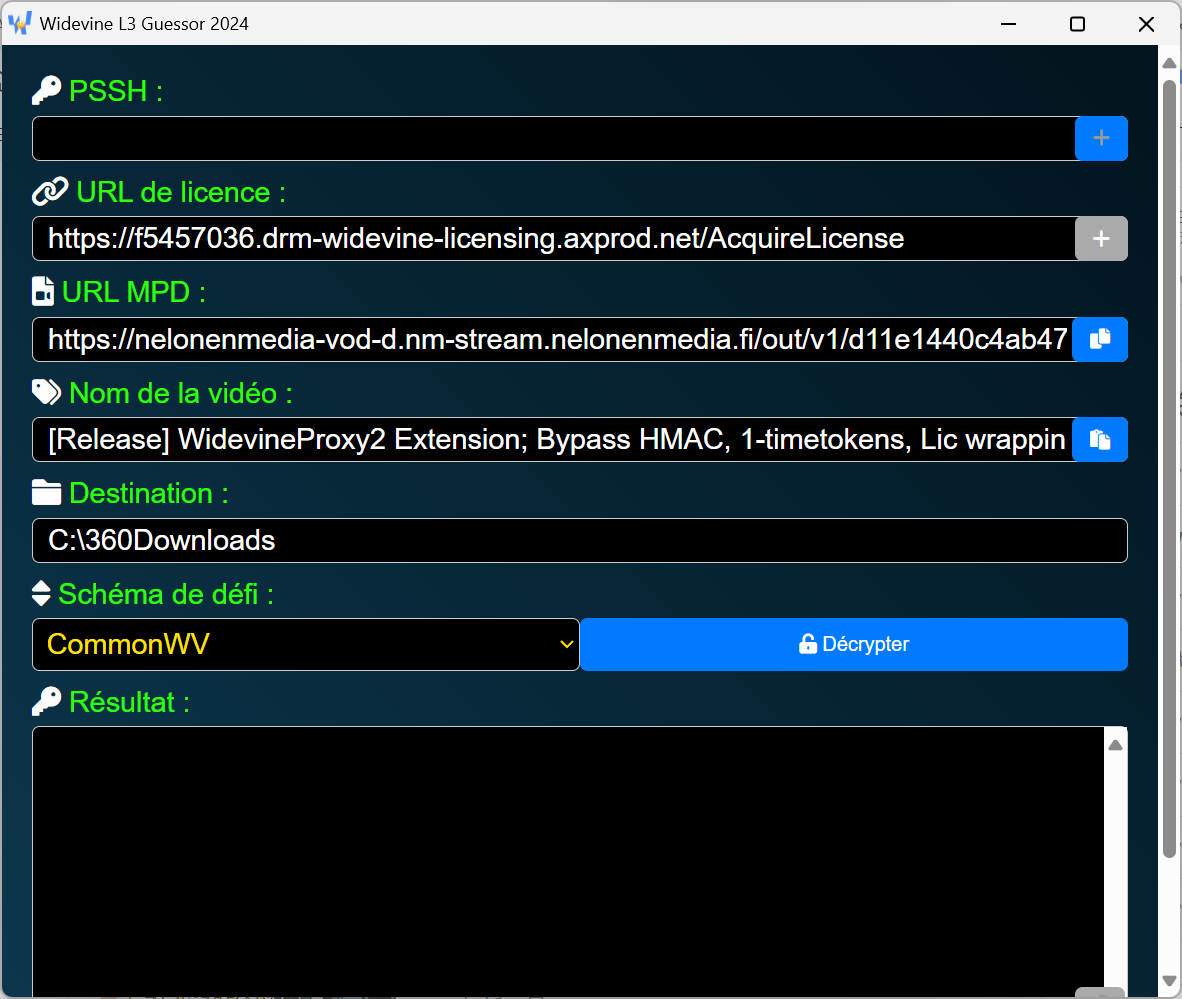Image resolution: width=1182 pixels, height=999 pixels.
Task: Click the key icon beside Résultat label
Action: click(47, 701)
